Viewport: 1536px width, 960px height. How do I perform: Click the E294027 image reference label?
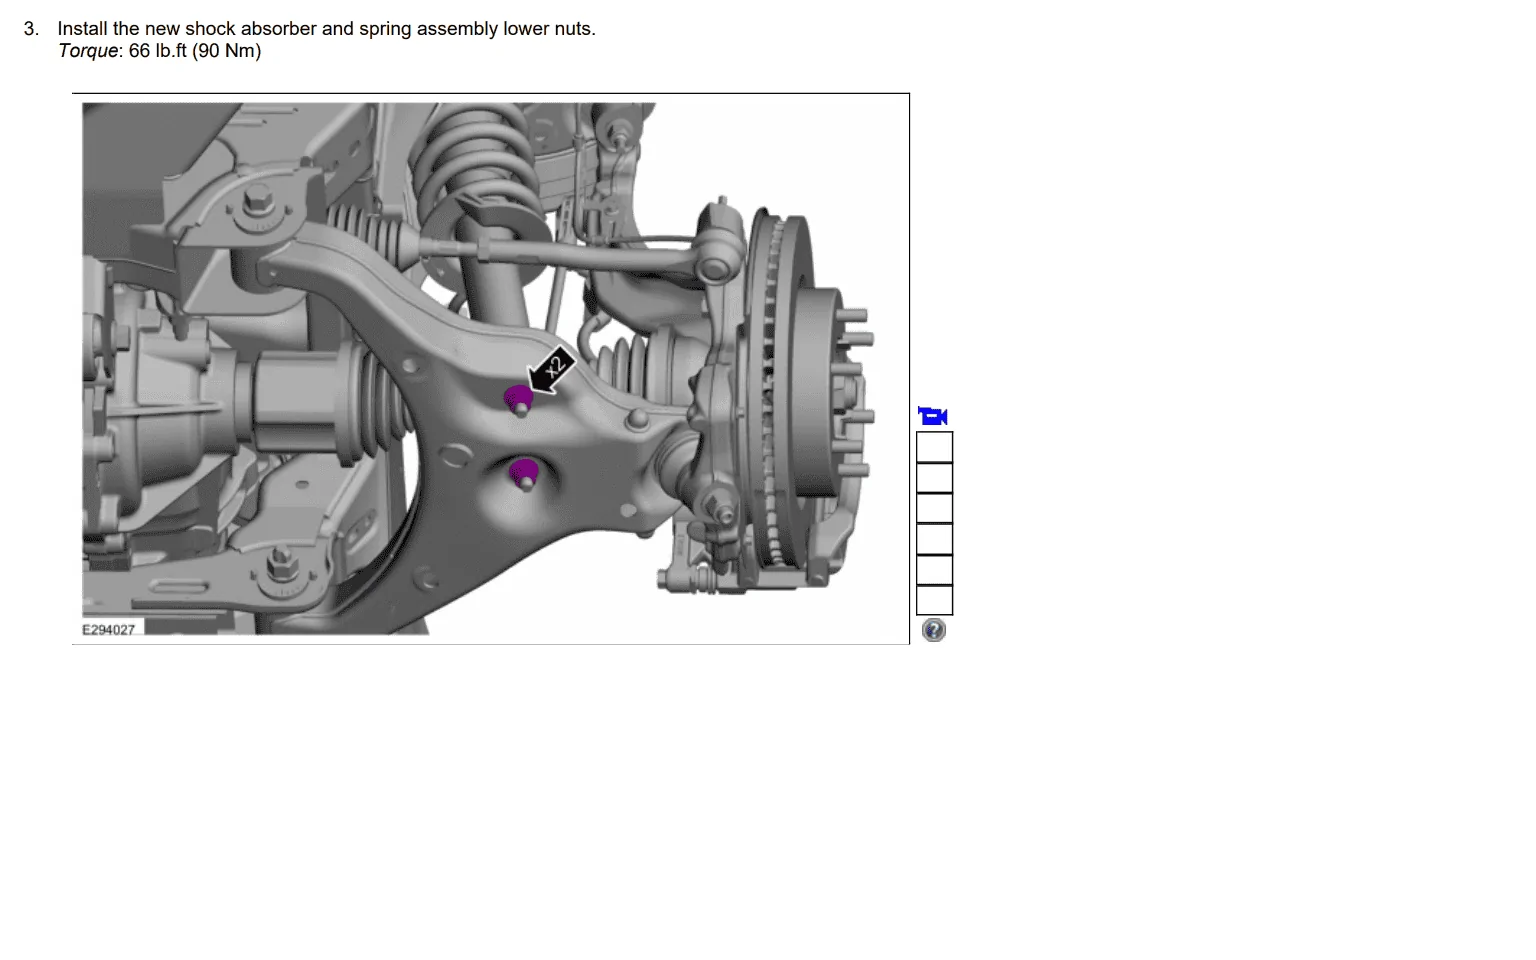[108, 629]
